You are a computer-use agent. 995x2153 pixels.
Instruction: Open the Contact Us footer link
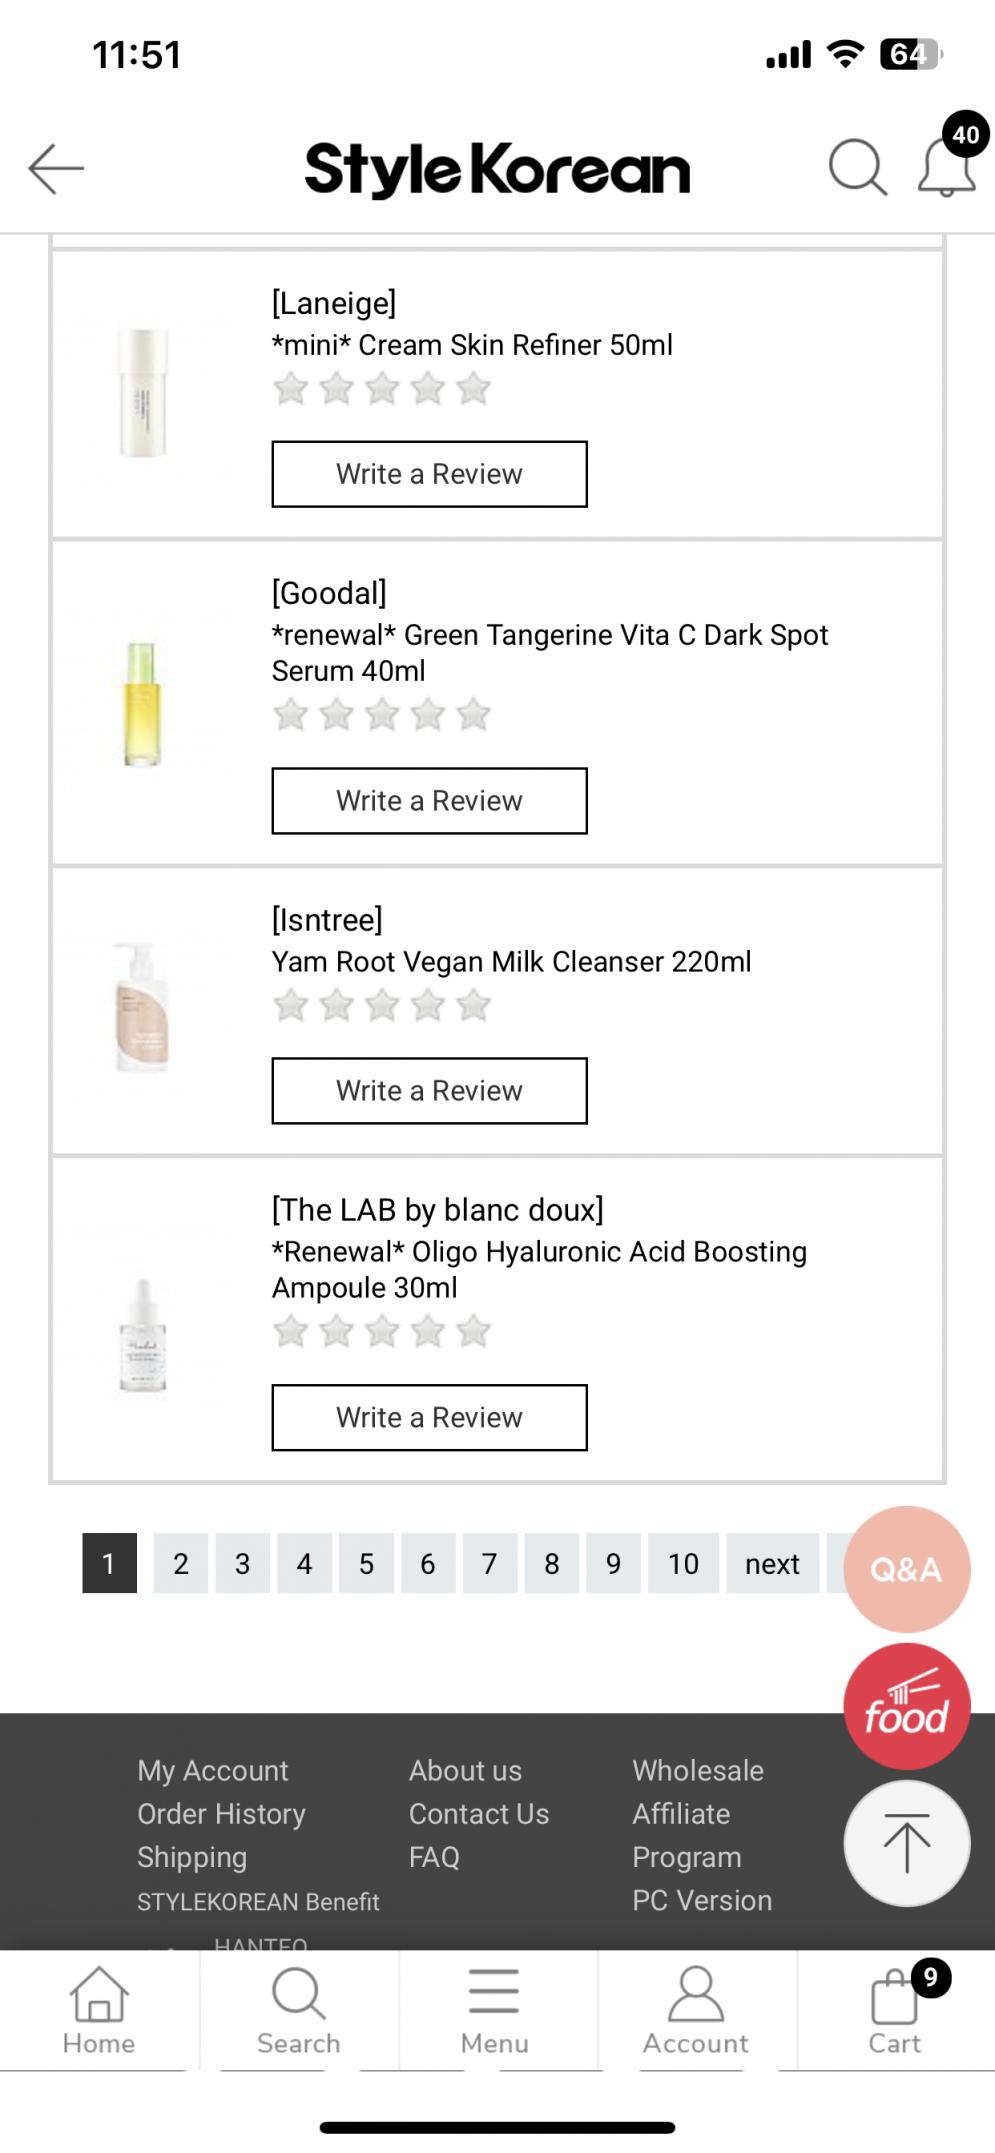click(x=479, y=1814)
